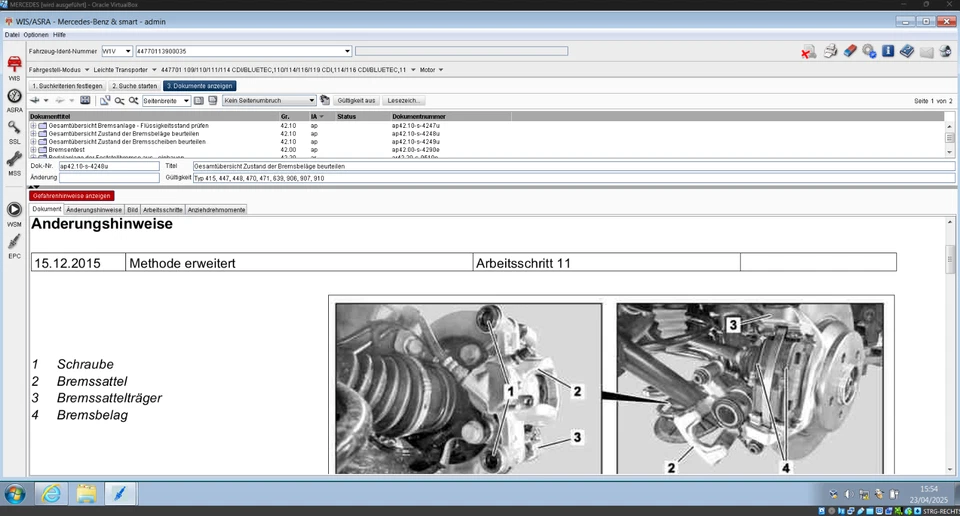960x516 pixels.
Task: Click the Dokumenttitel column header
Action: [153, 116]
